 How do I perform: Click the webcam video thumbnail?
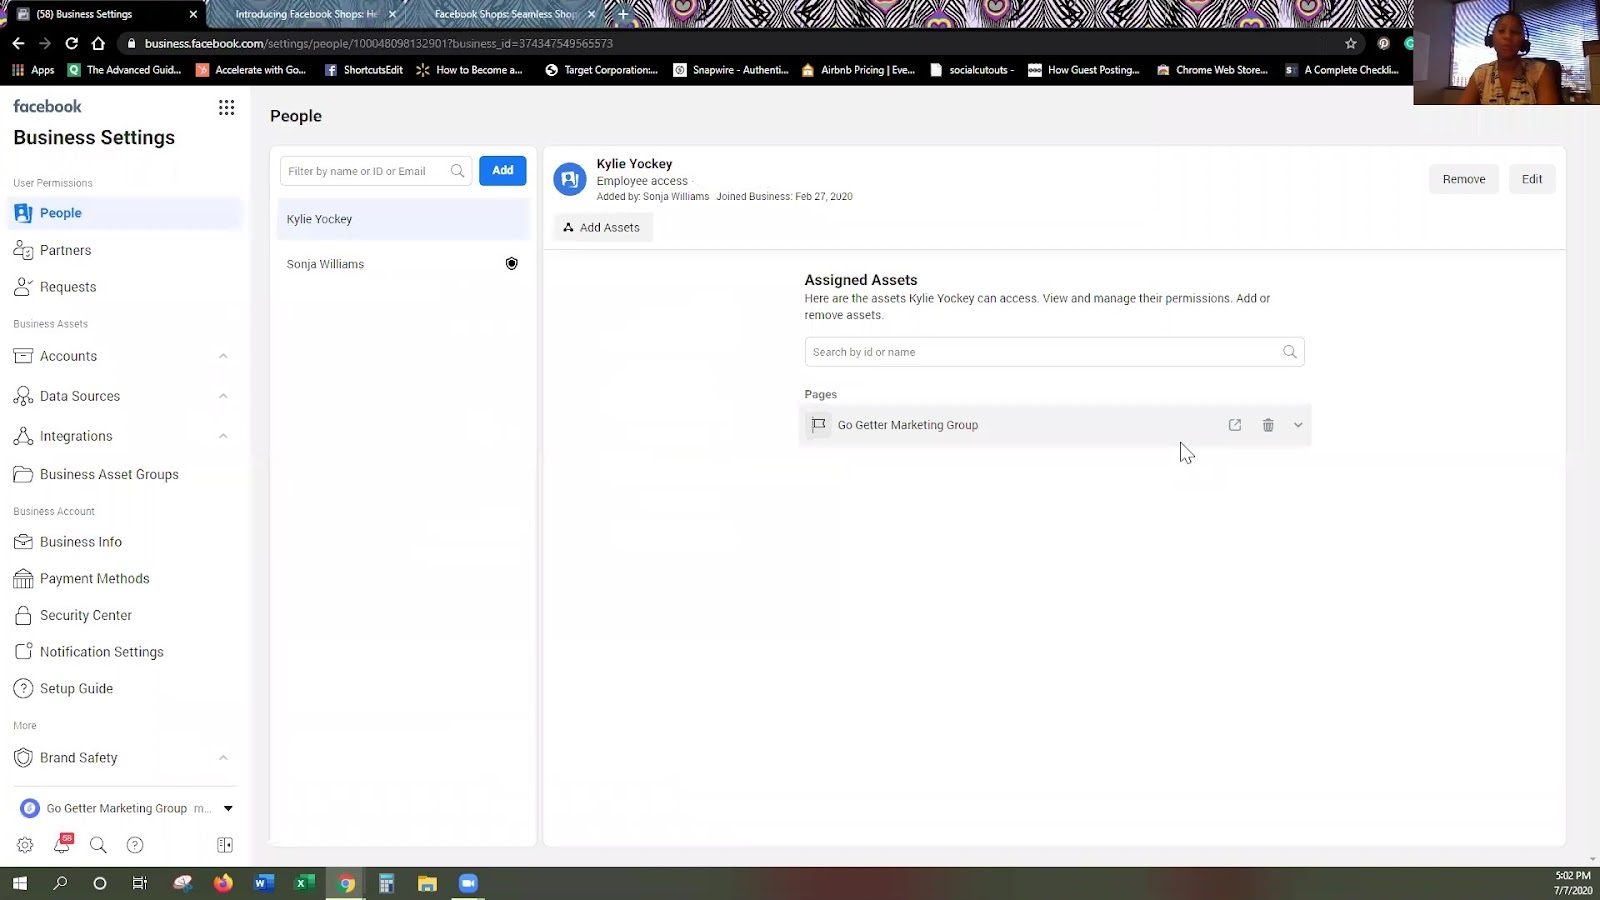1506,52
